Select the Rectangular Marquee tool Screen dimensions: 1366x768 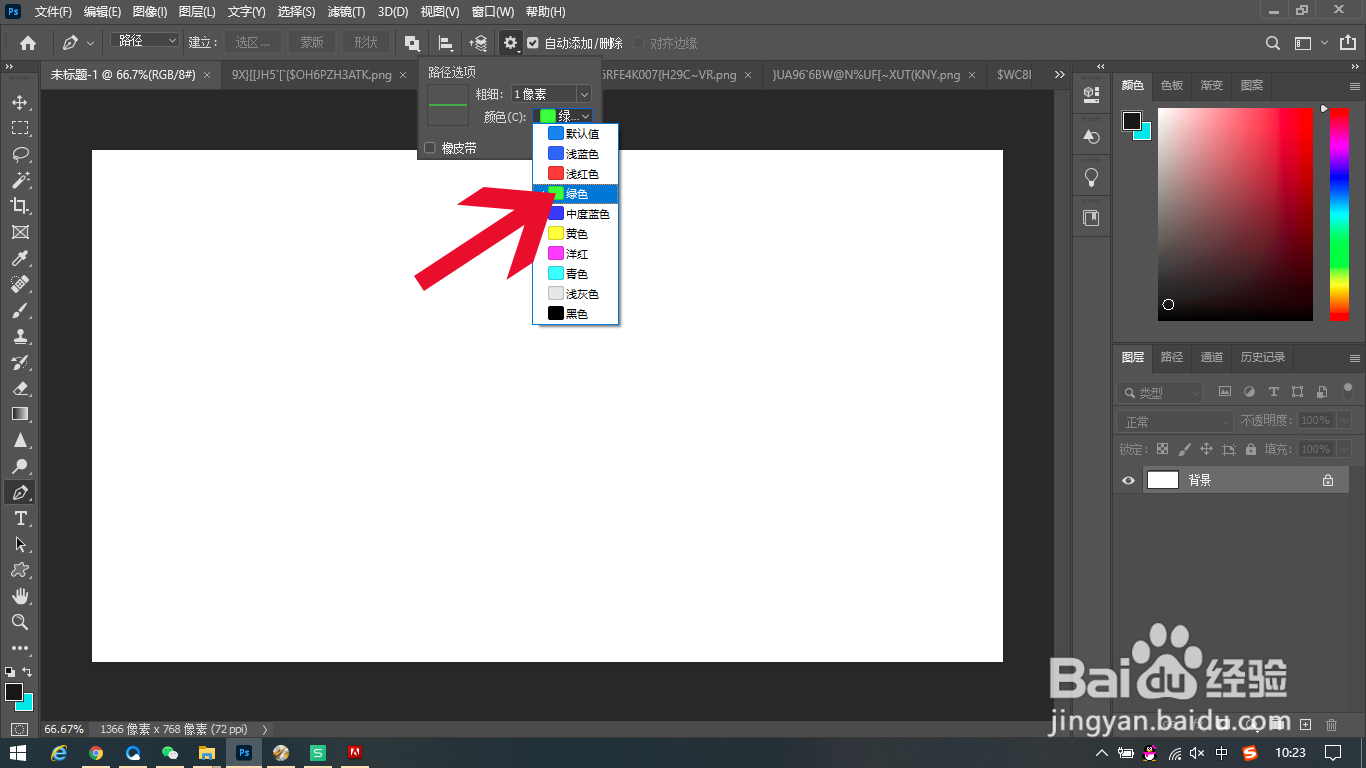(x=19, y=128)
